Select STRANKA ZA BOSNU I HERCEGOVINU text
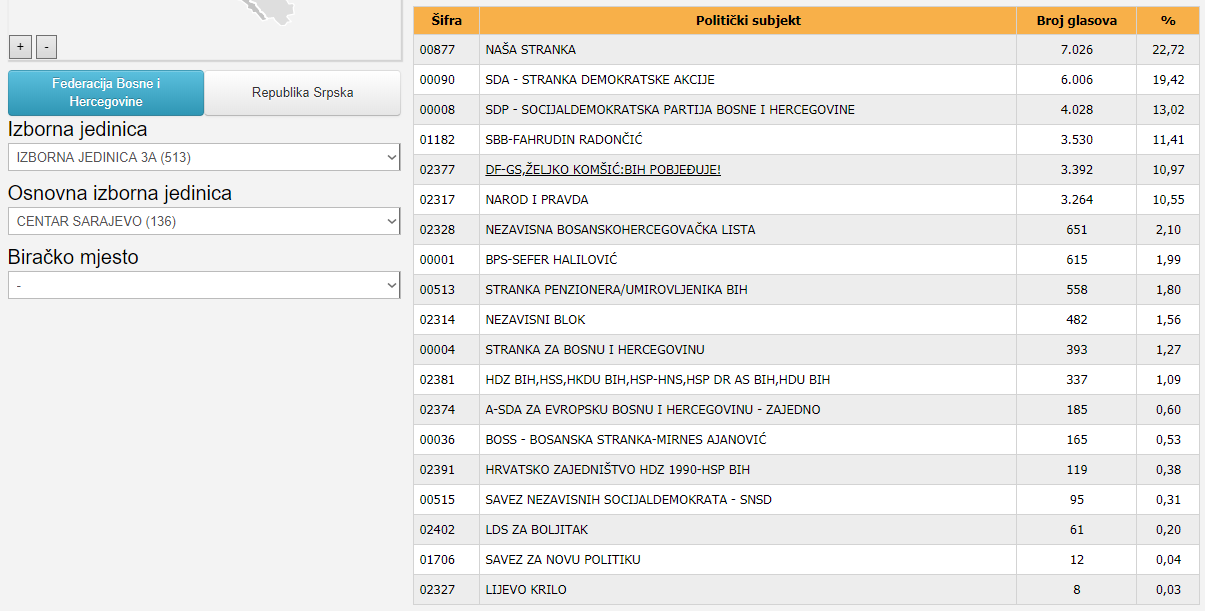Screen dimensions: 1205x611 pyautogui.click(x=595, y=350)
